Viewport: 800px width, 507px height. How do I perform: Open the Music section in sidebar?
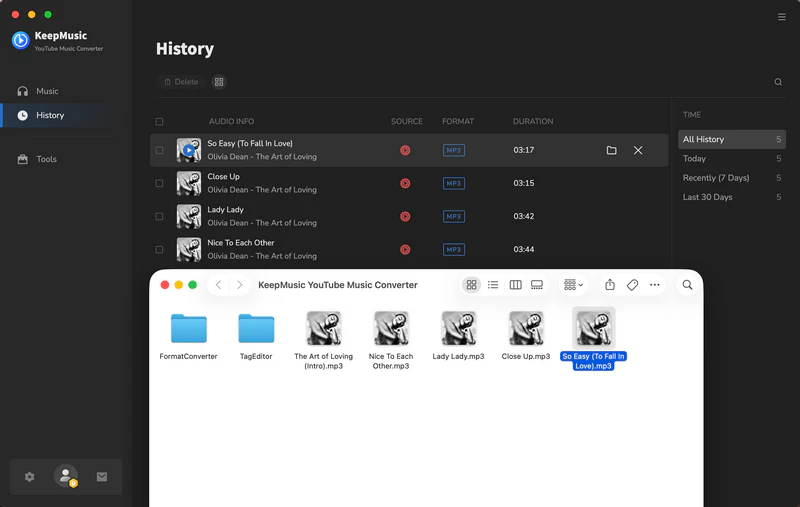pos(47,91)
